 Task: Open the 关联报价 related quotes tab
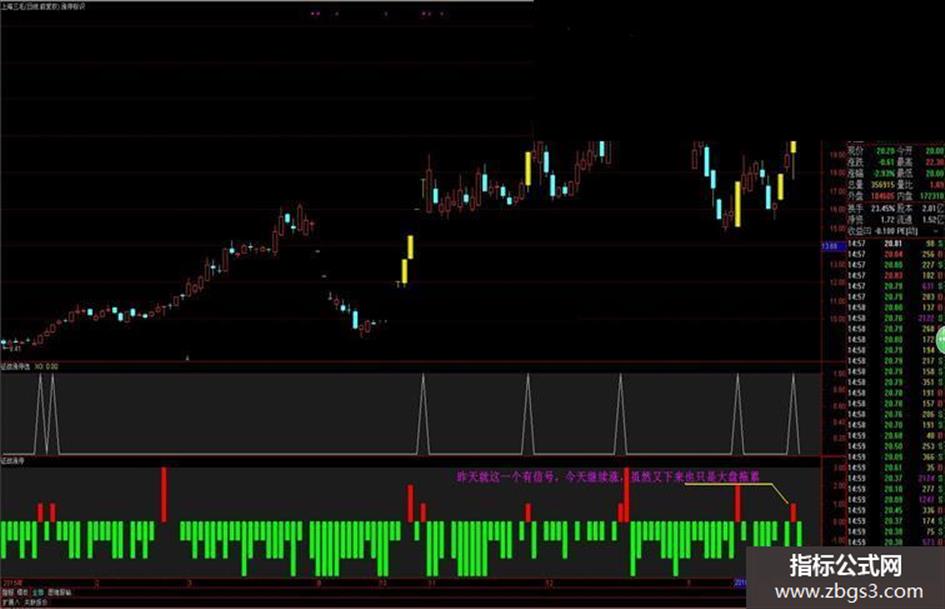click(x=36, y=602)
